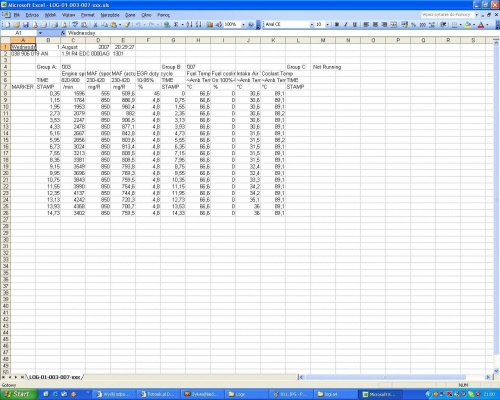Viewport: 500px width, 400px height.
Task: Select the LOG-01-003-007 sheet tab
Action: click(55, 377)
